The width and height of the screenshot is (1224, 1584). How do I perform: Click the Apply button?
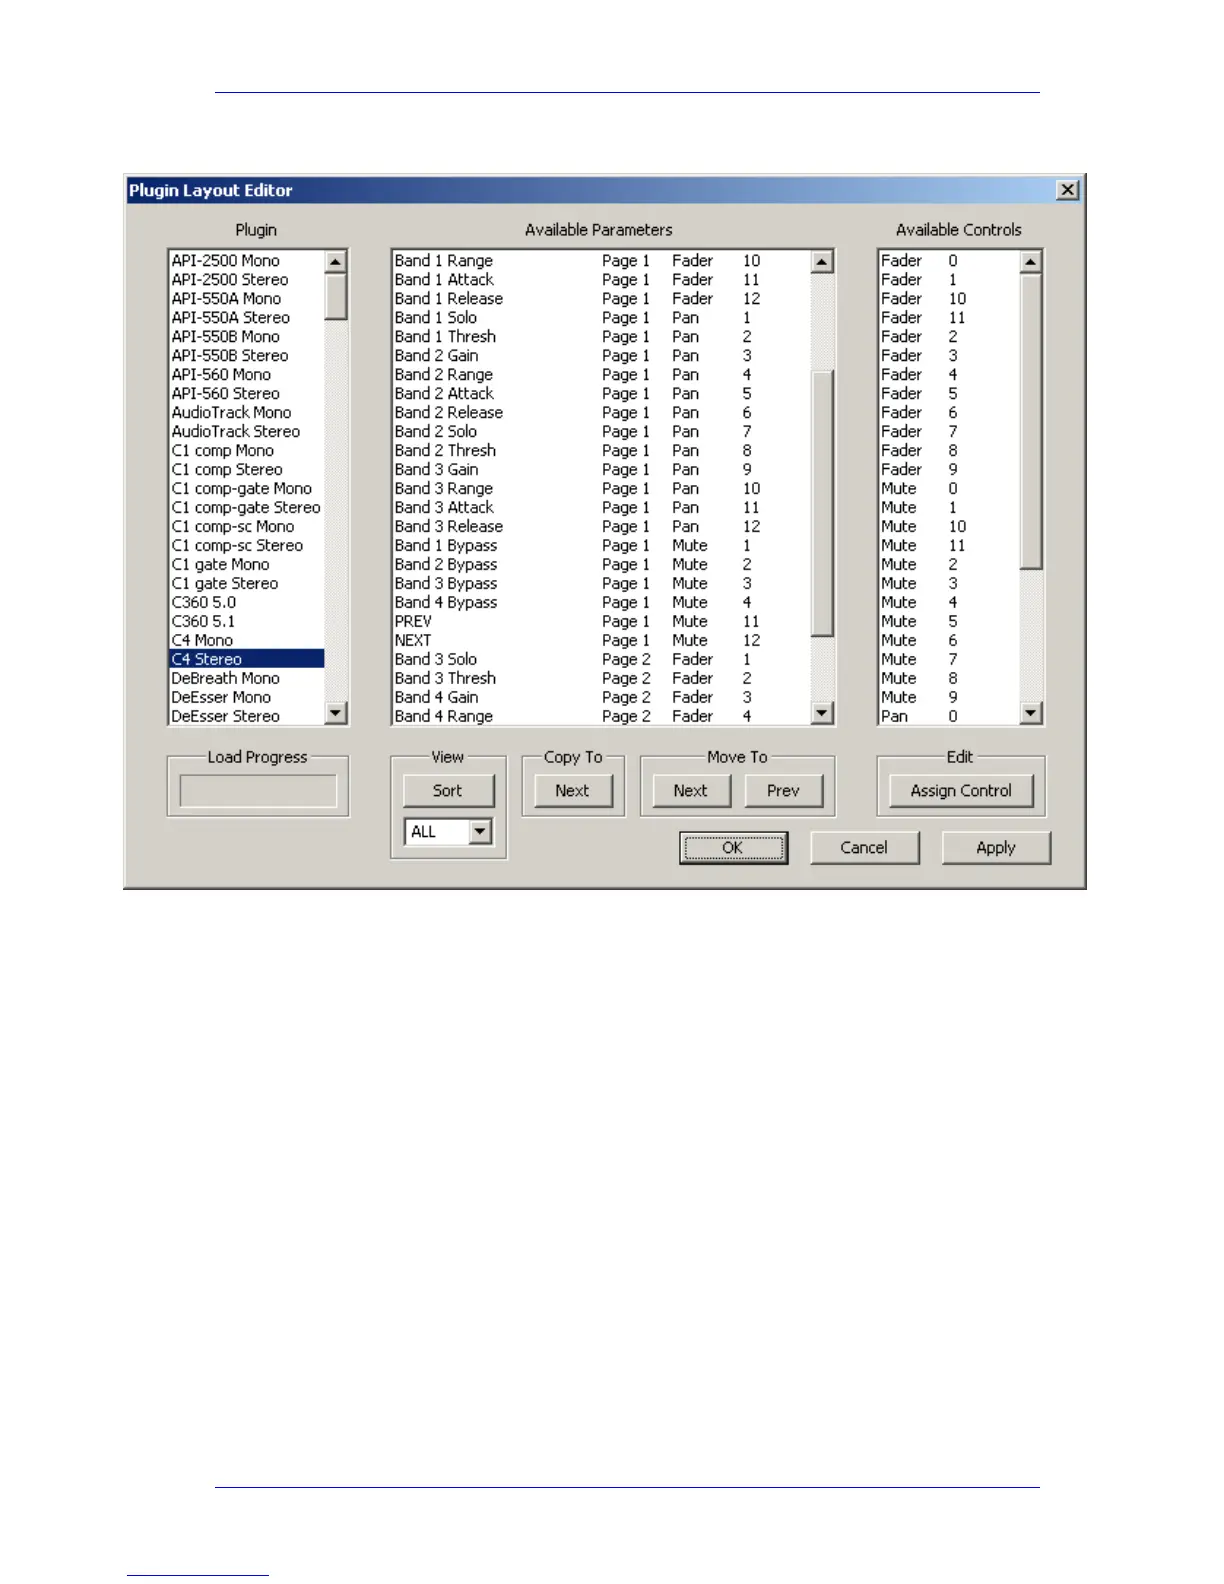click(996, 848)
